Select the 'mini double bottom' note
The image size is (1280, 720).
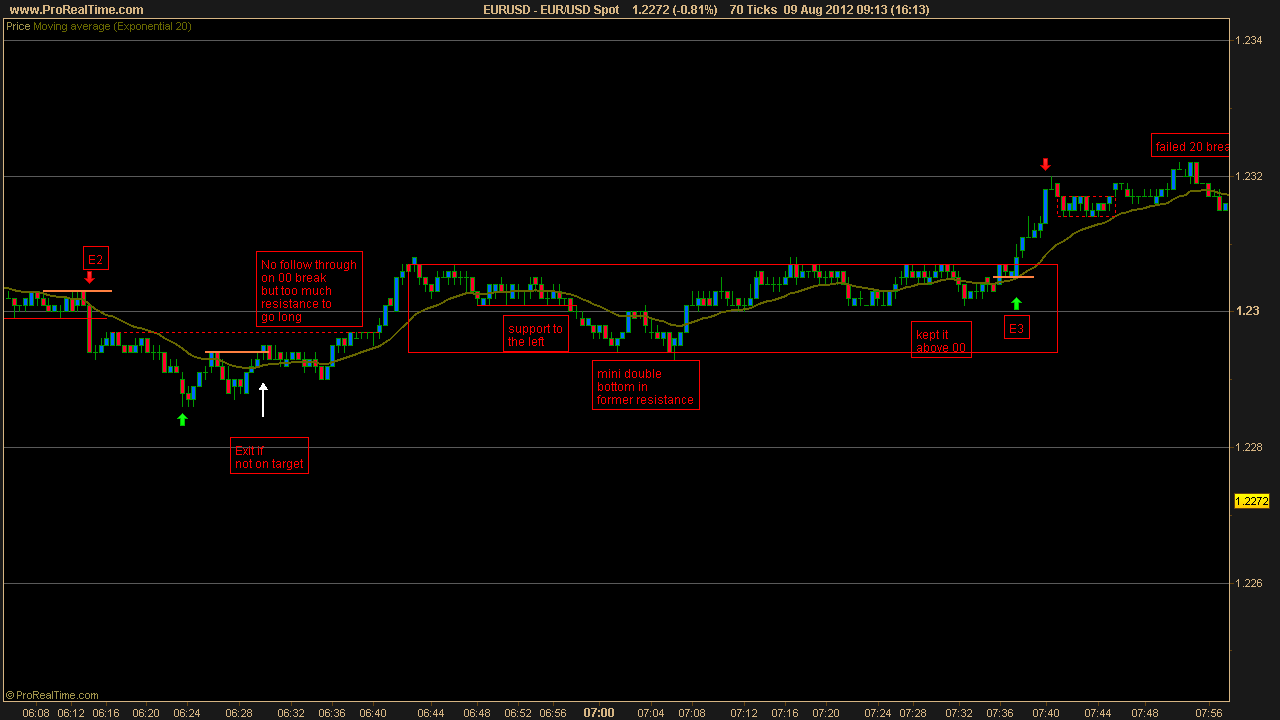(x=646, y=386)
